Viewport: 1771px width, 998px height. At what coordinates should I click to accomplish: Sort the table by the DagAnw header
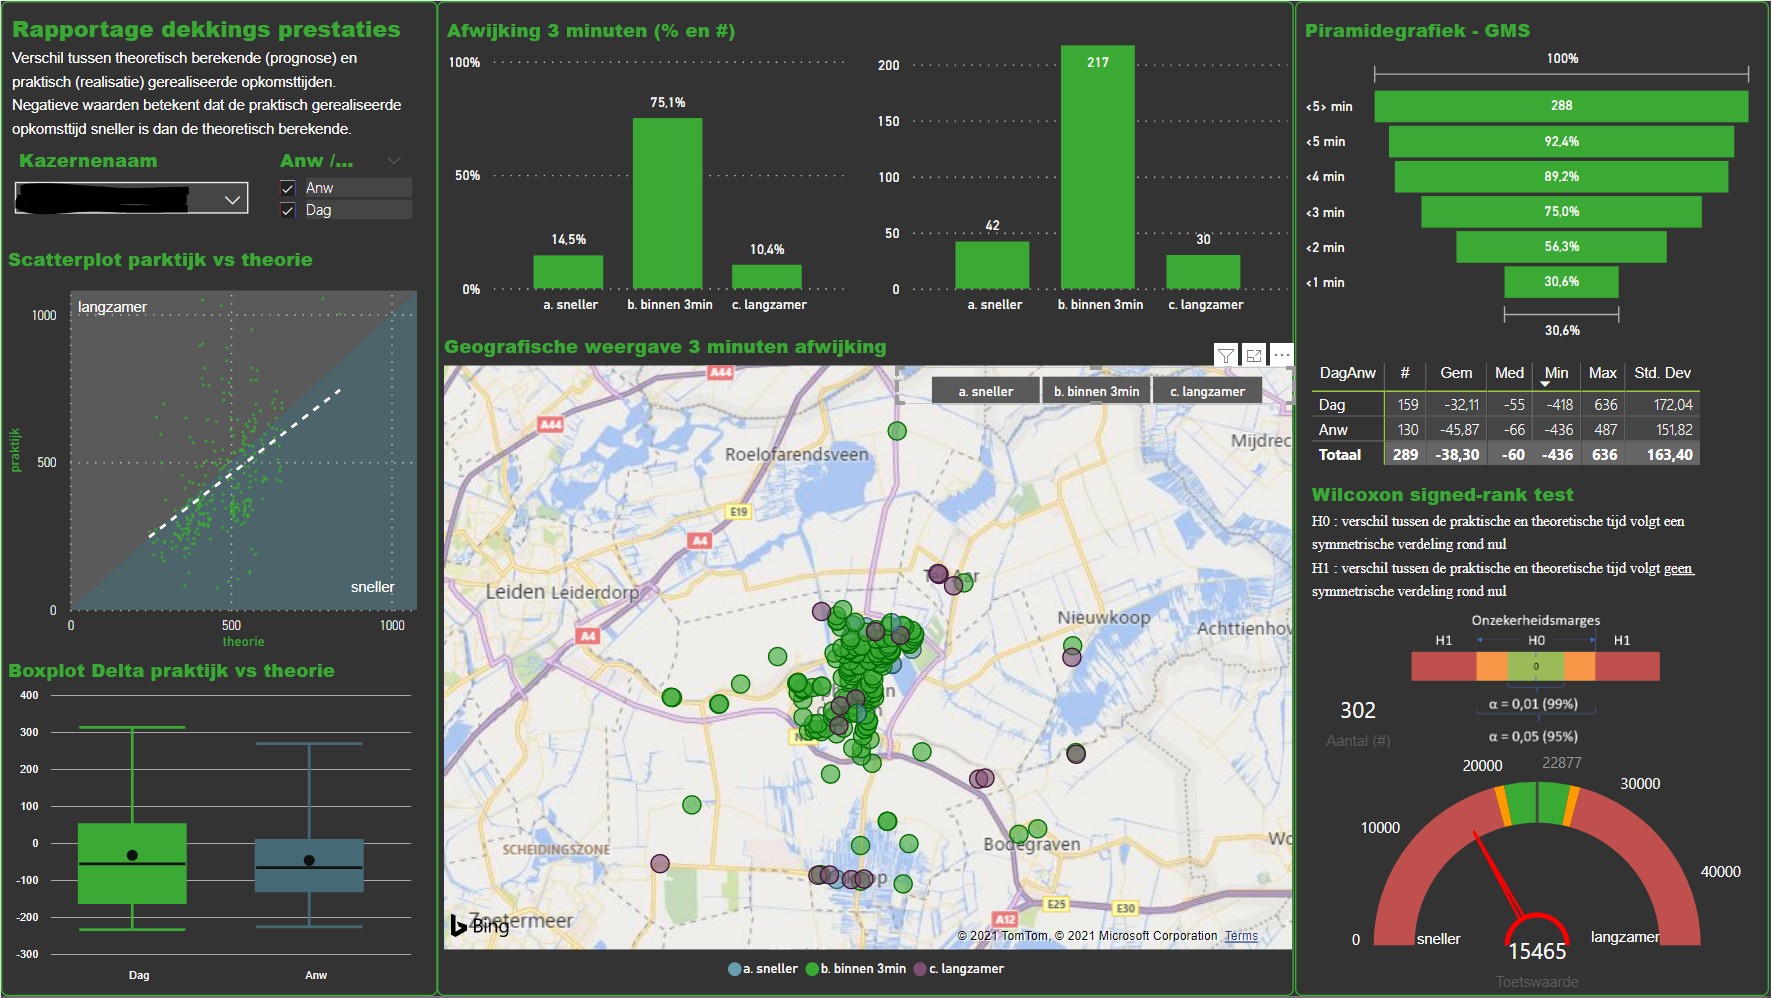coord(1347,373)
